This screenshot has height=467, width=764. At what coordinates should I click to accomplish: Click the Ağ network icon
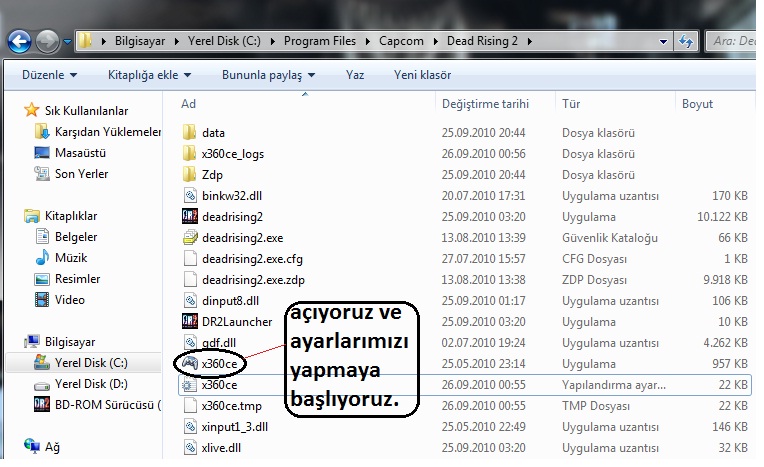click(32, 446)
